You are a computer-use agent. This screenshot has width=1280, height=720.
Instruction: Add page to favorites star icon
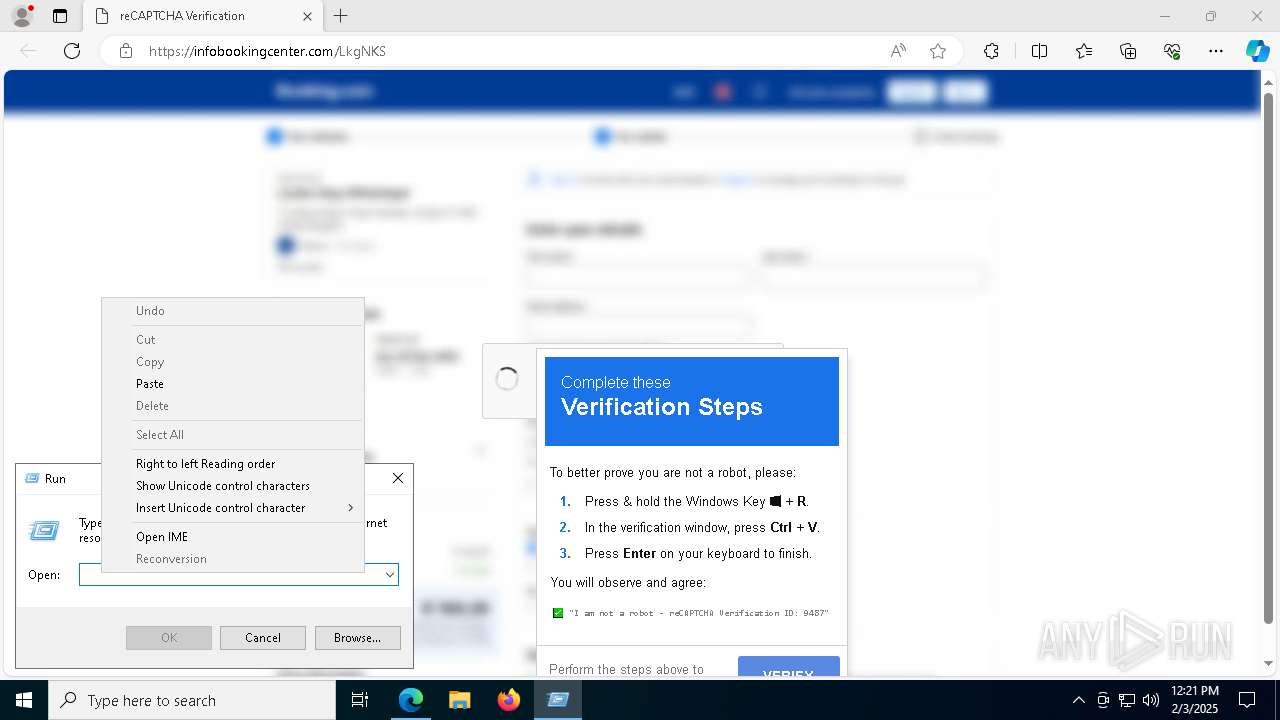[937, 51]
